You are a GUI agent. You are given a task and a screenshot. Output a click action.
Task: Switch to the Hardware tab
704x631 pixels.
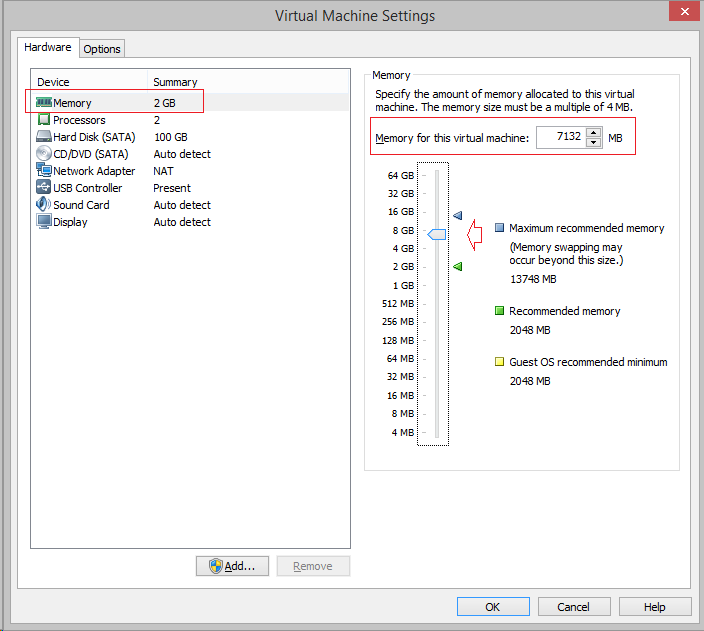(48, 47)
